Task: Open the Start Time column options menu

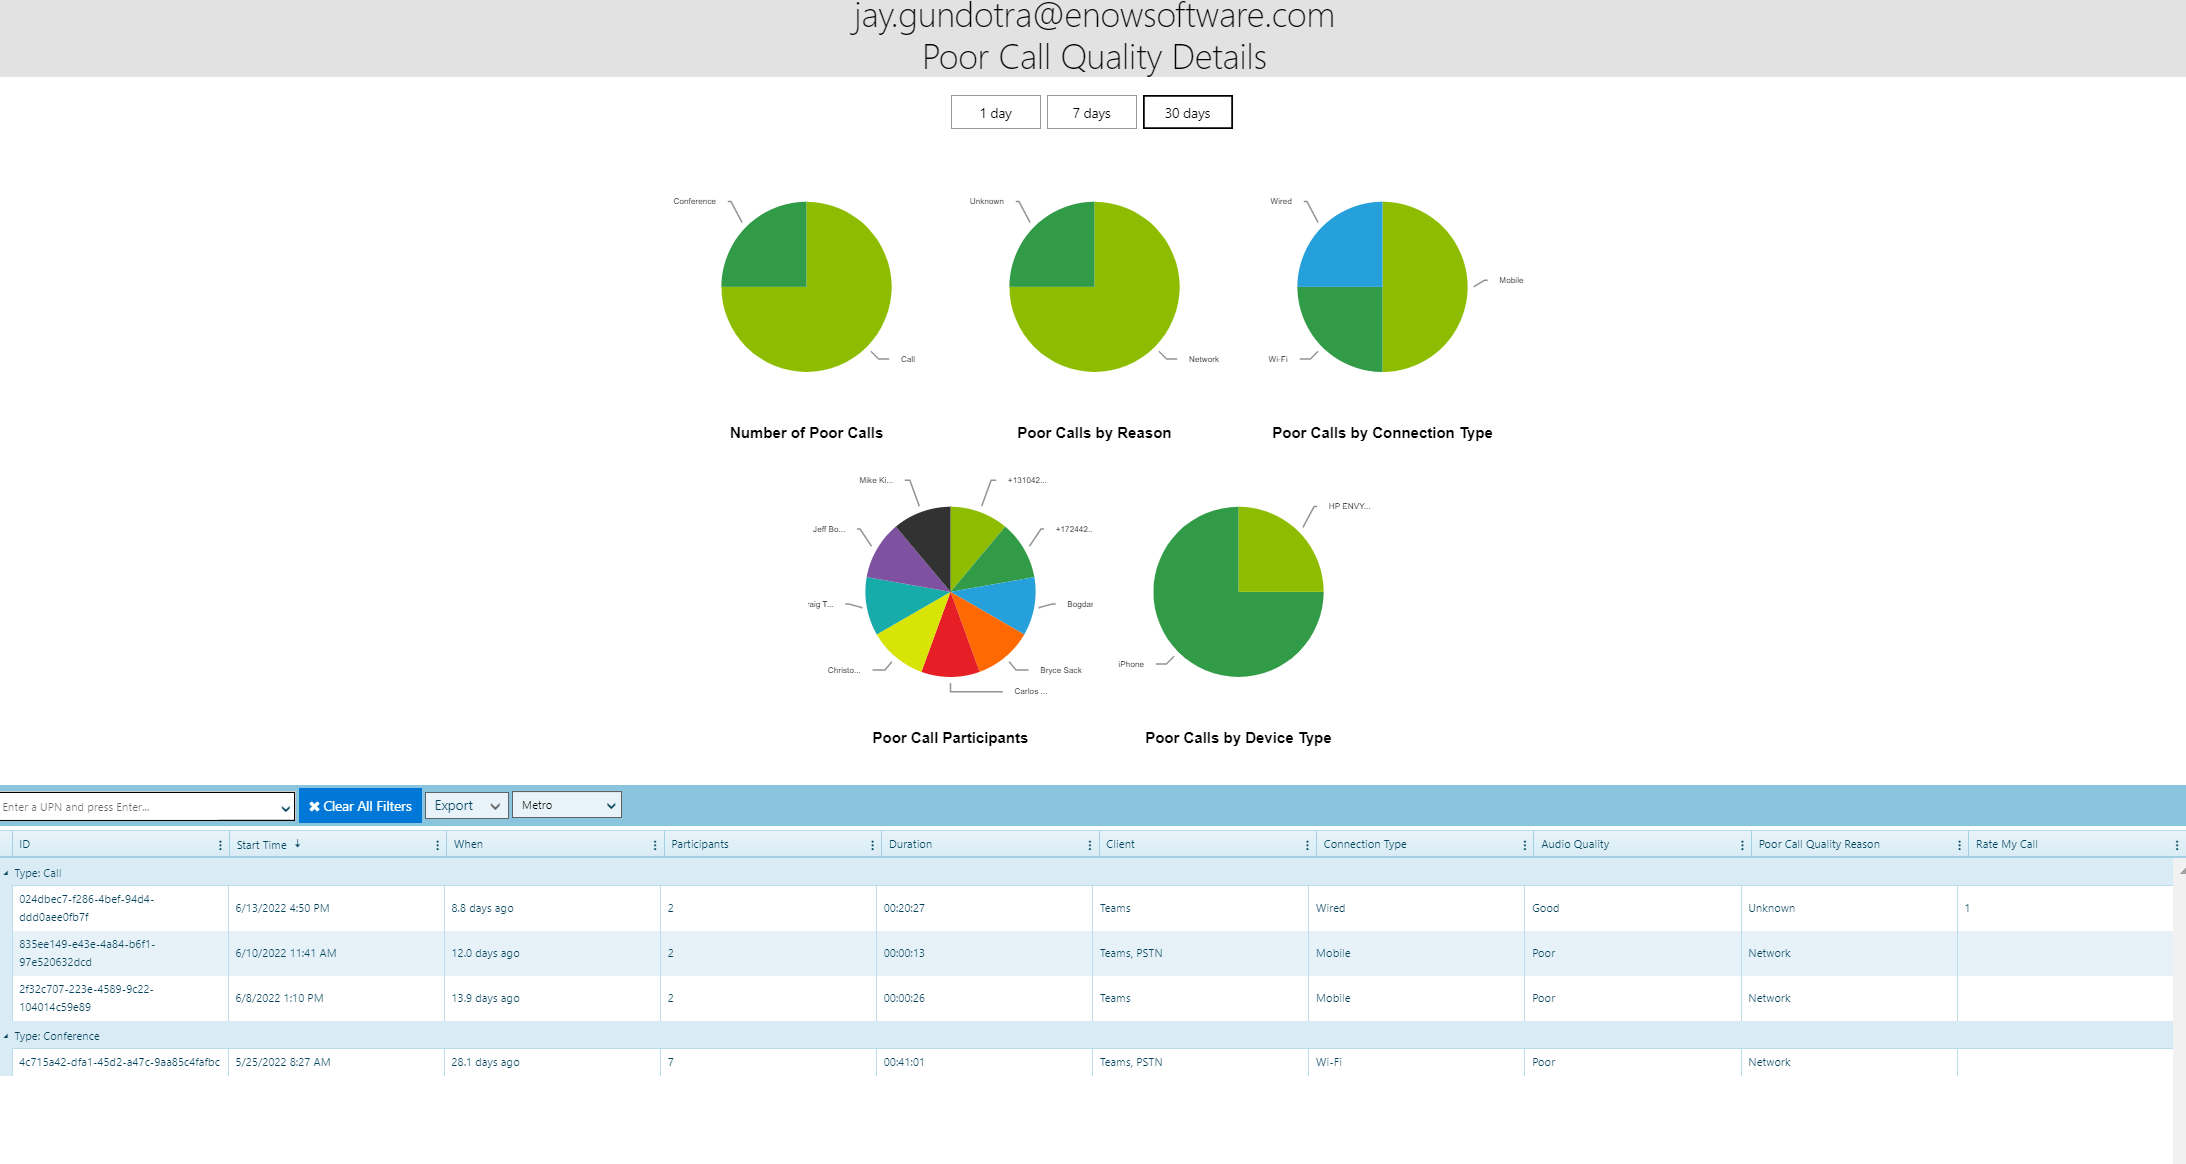Action: [437, 844]
